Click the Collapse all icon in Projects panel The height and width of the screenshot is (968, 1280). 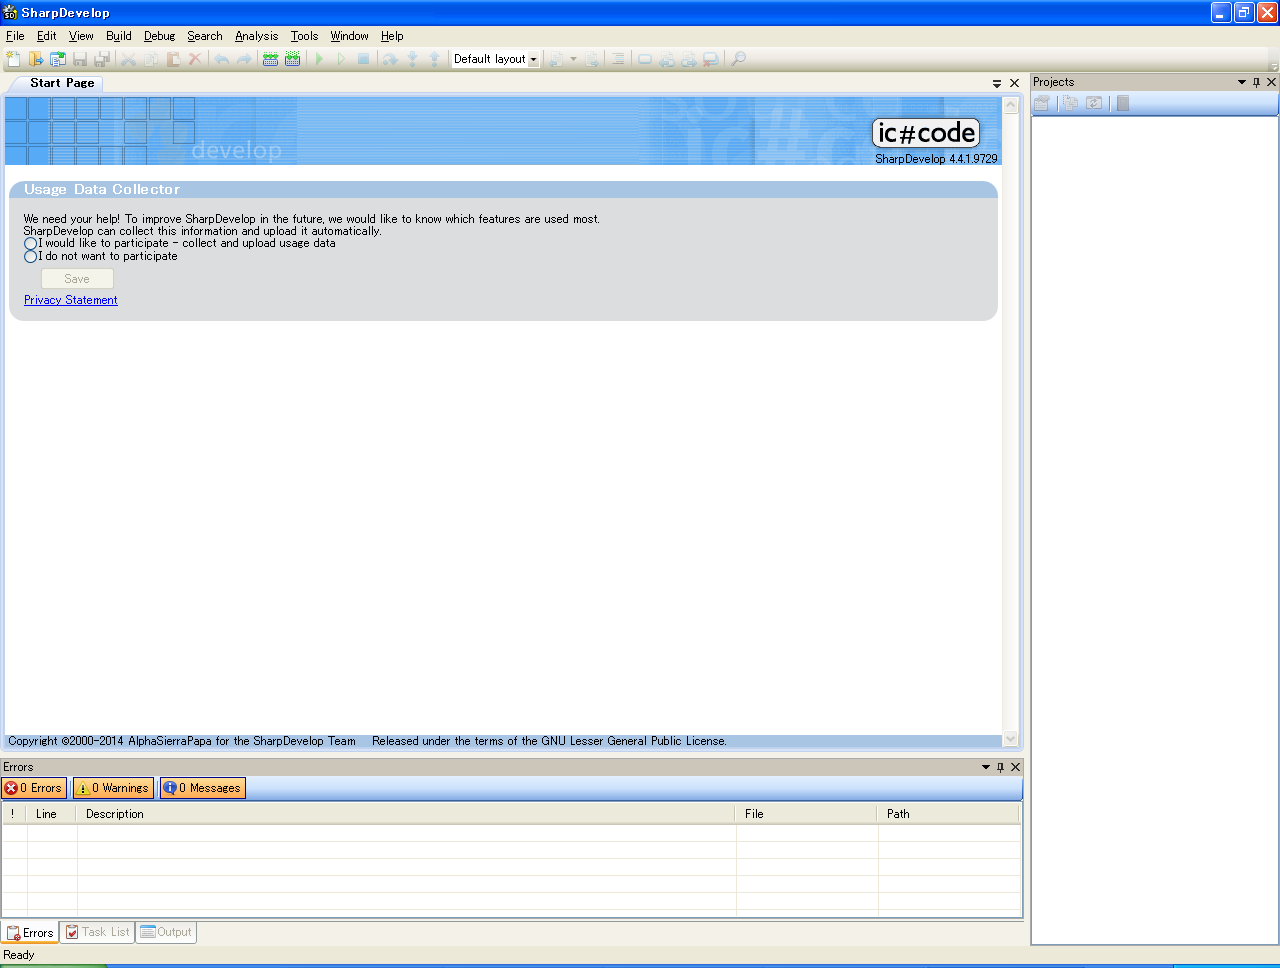[1123, 103]
